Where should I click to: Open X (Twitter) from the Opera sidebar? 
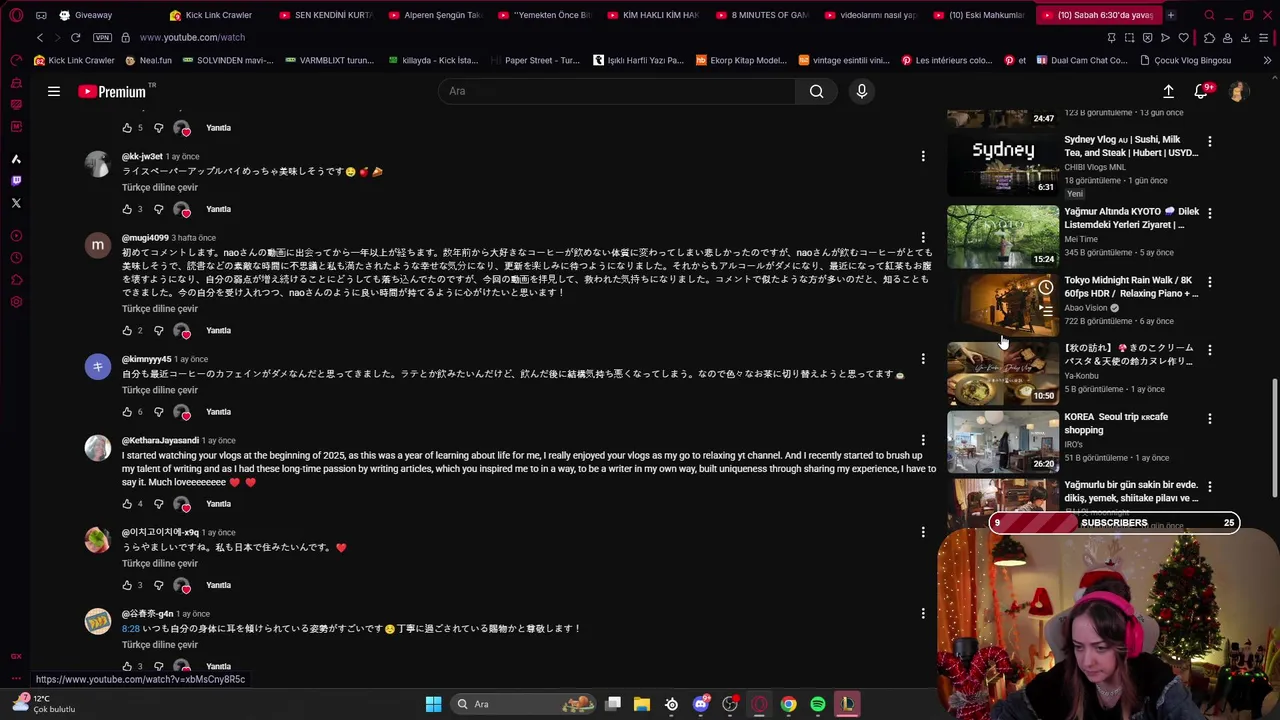pos(16,203)
